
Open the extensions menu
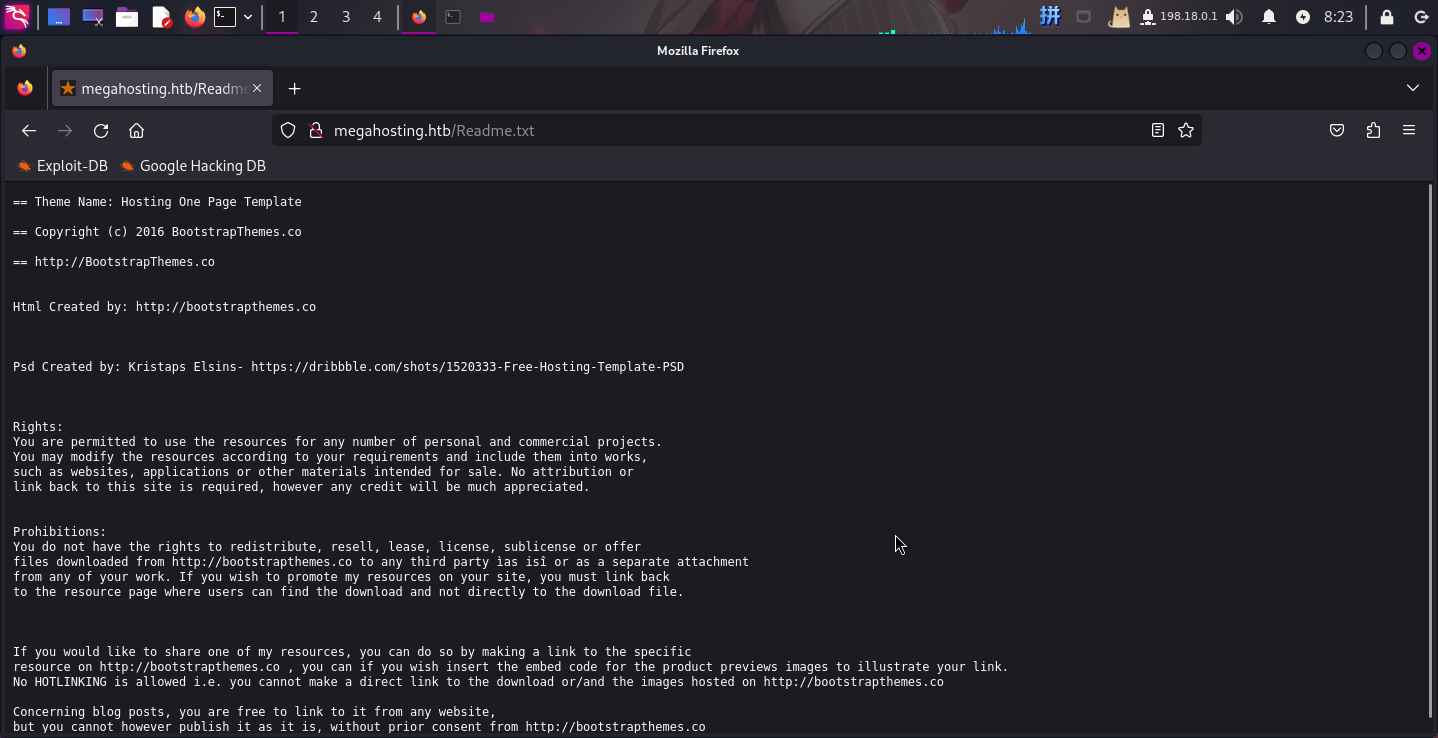click(1373, 130)
